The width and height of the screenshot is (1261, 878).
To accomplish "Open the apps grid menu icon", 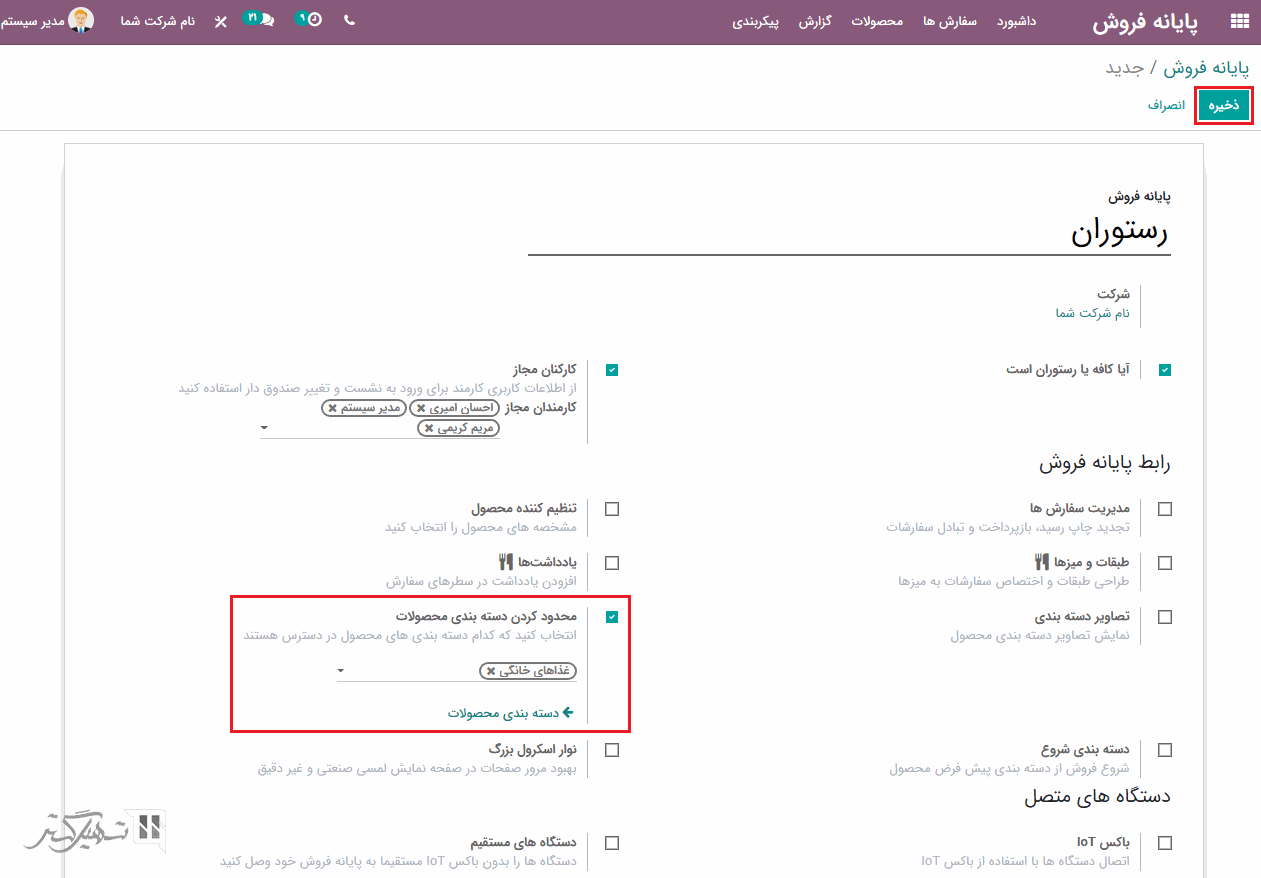I will (1239, 21).
